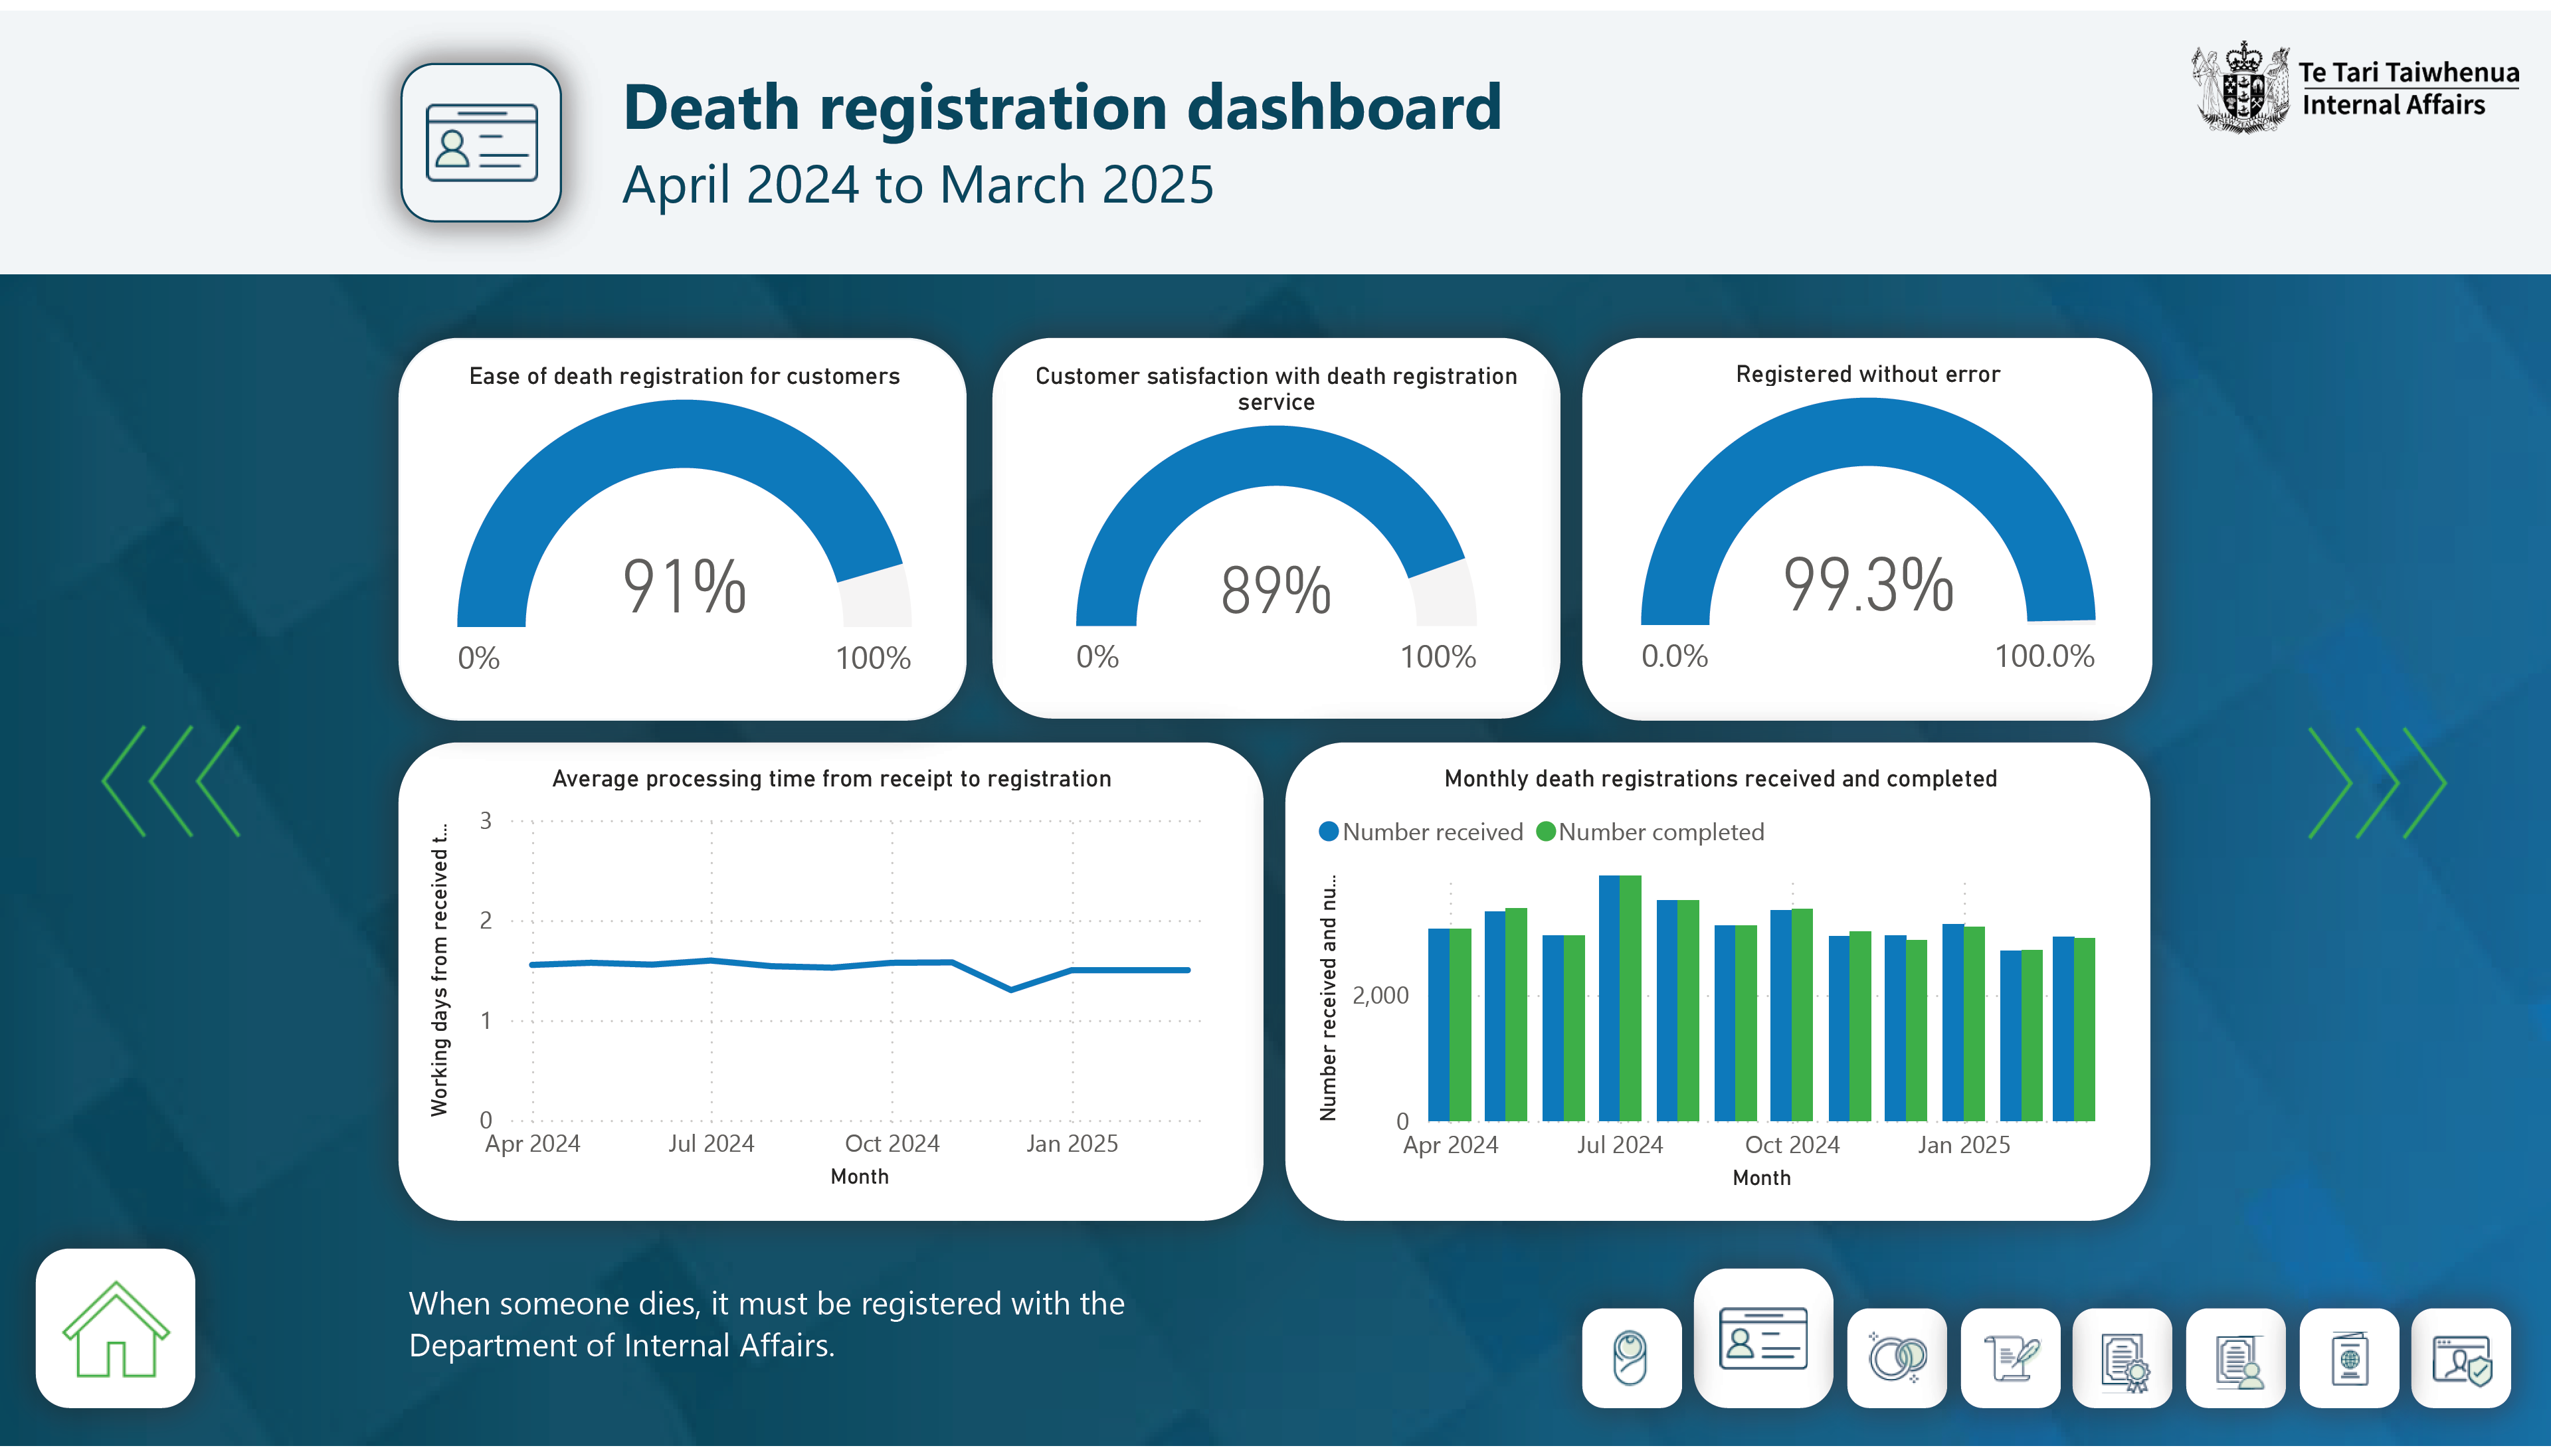Click the 91% ease of registration gauge
The height and width of the screenshot is (1456, 2551).
[x=684, y=514]
